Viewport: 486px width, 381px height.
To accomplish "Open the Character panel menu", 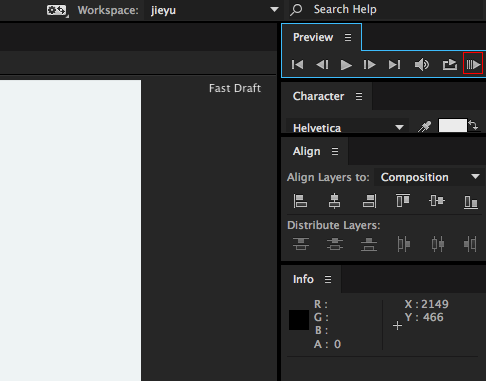I will pyautogui.click(x=359, y=97).
